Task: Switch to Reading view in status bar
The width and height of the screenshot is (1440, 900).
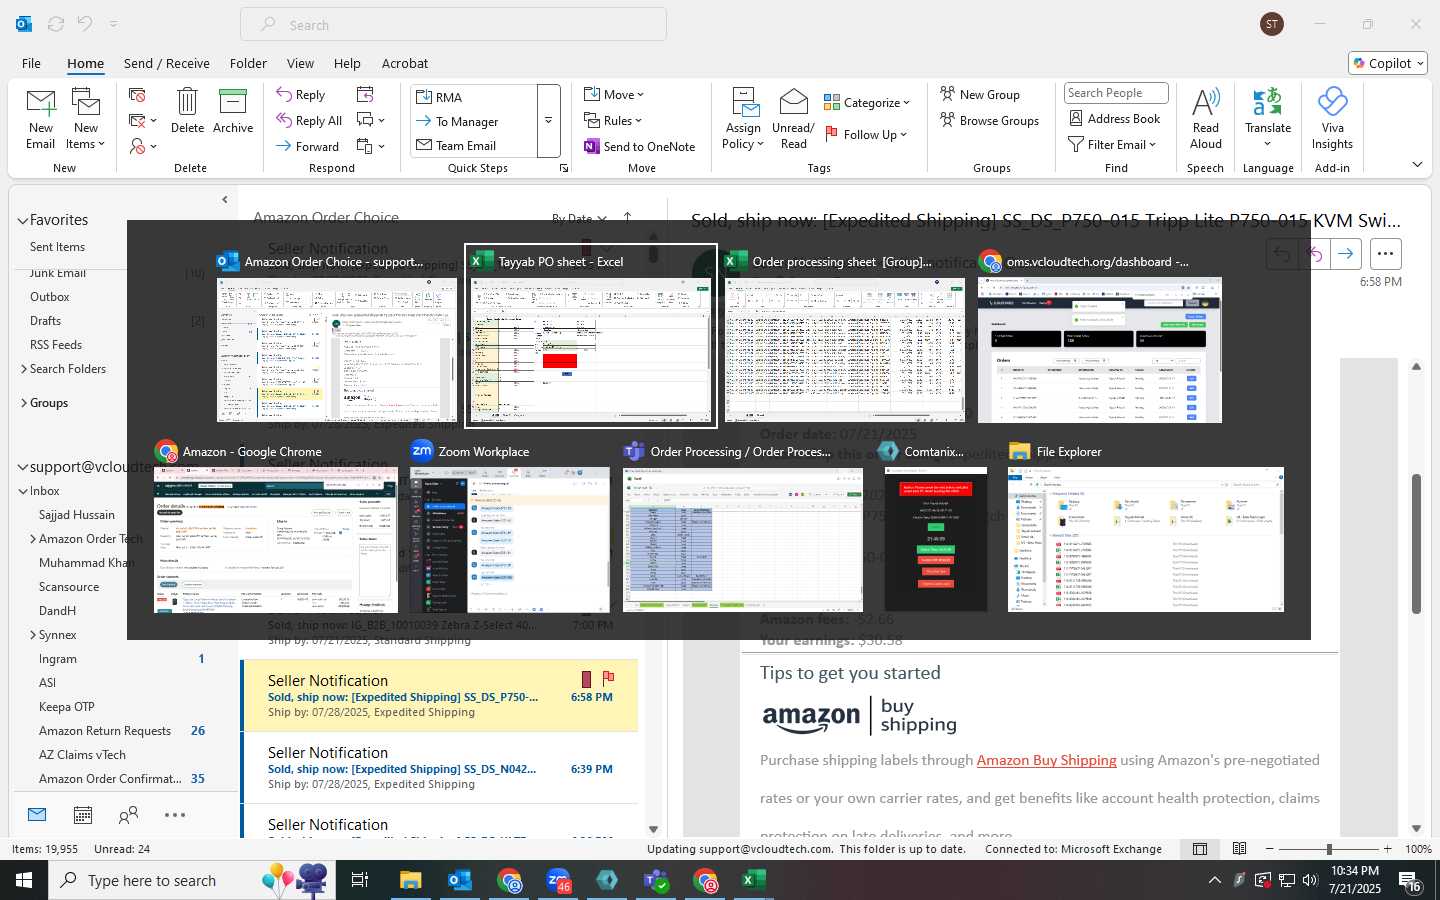Action: pos(1239,849)
